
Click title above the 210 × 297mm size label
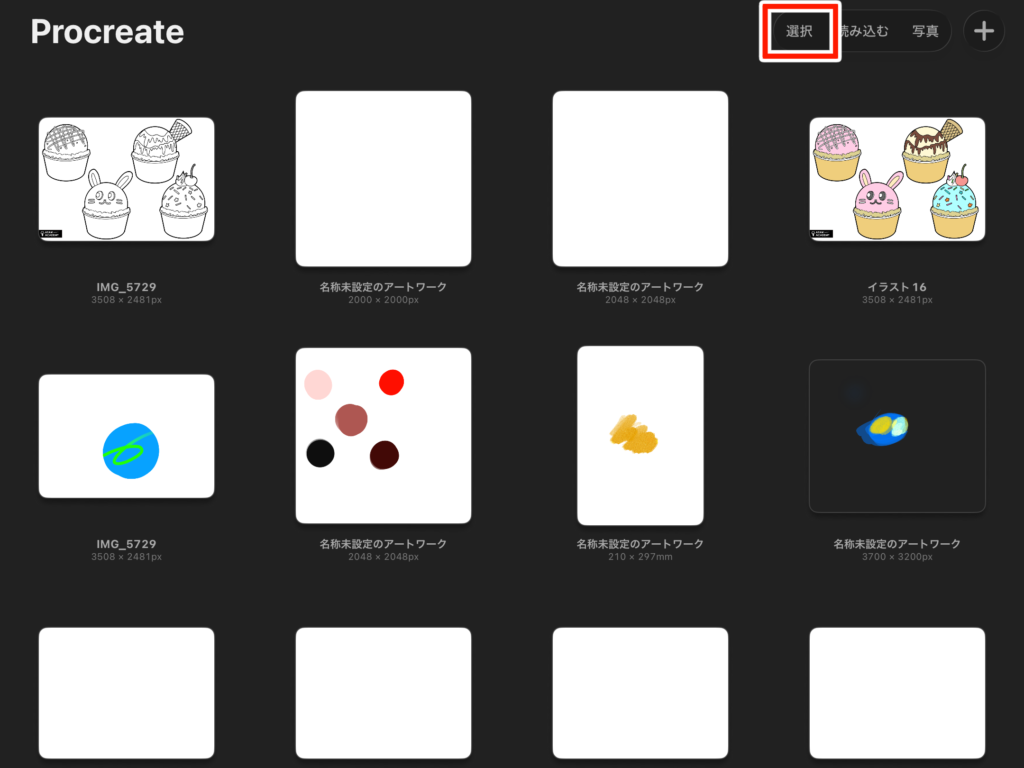click(x=640, y=544)
